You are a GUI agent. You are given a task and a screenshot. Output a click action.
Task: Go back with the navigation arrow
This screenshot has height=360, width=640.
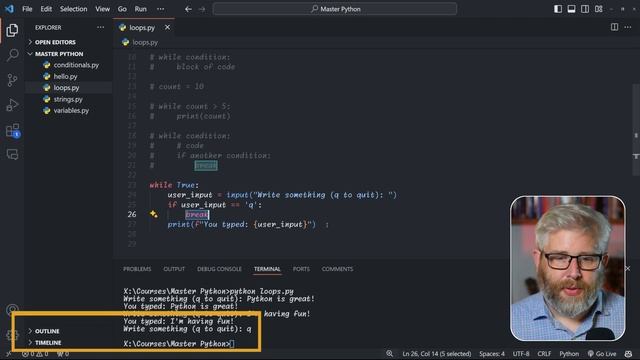[x=188, y=9]
